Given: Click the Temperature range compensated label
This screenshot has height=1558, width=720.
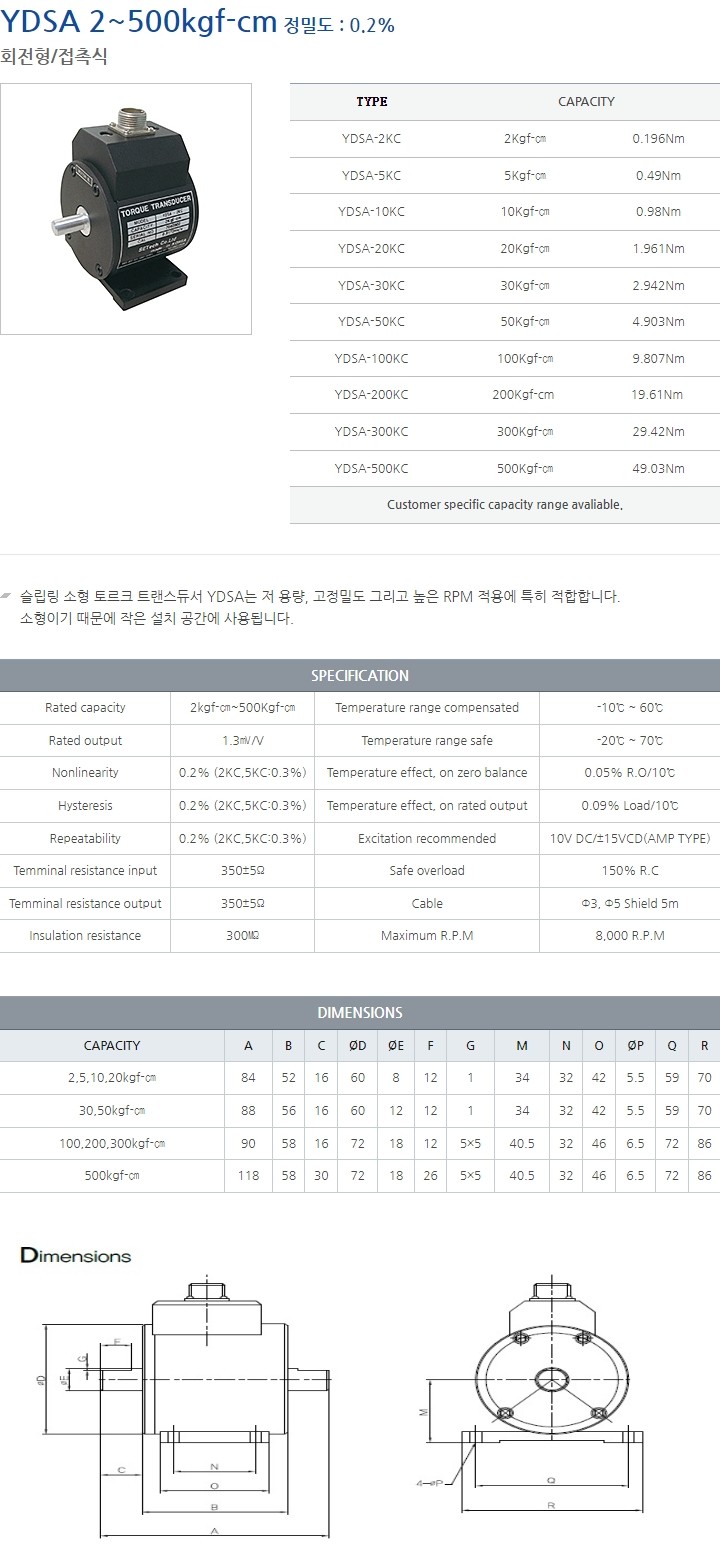Looking at the screenshot, I should [x=427, y=708].
